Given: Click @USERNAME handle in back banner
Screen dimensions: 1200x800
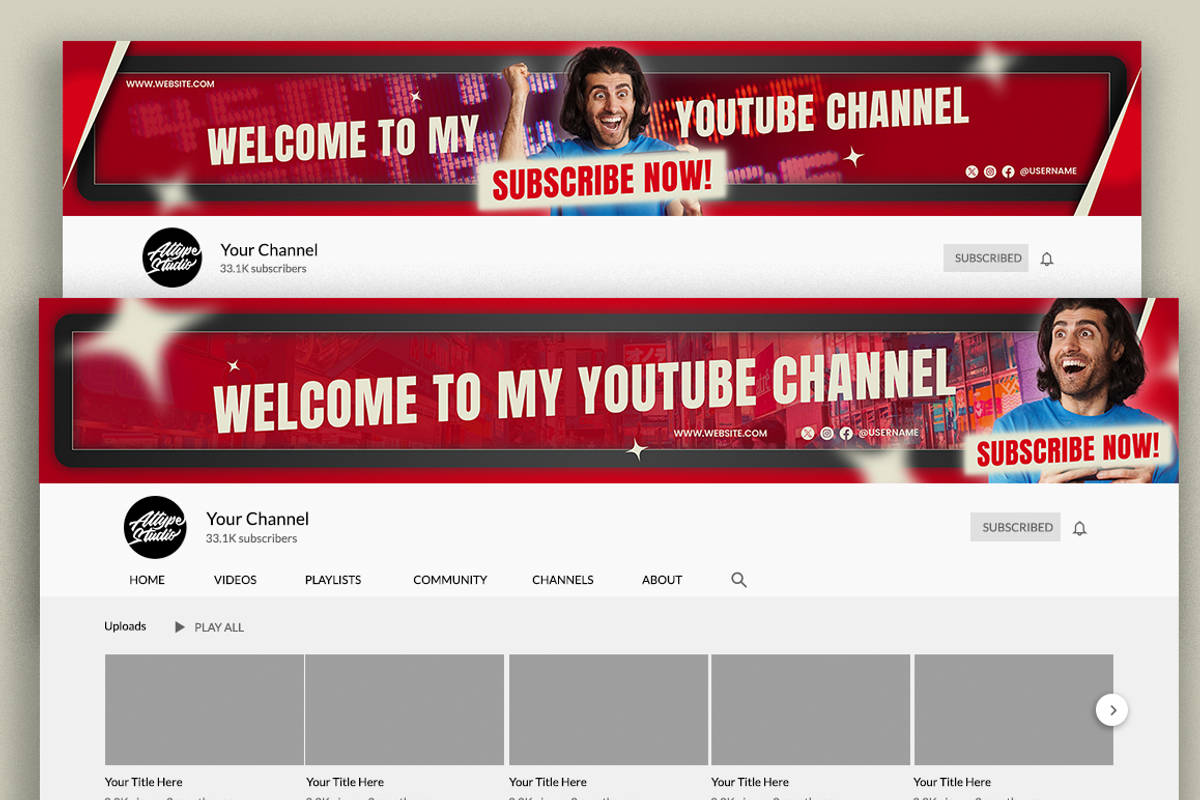Looking at the screenshot, I should tap(1048, 171).
